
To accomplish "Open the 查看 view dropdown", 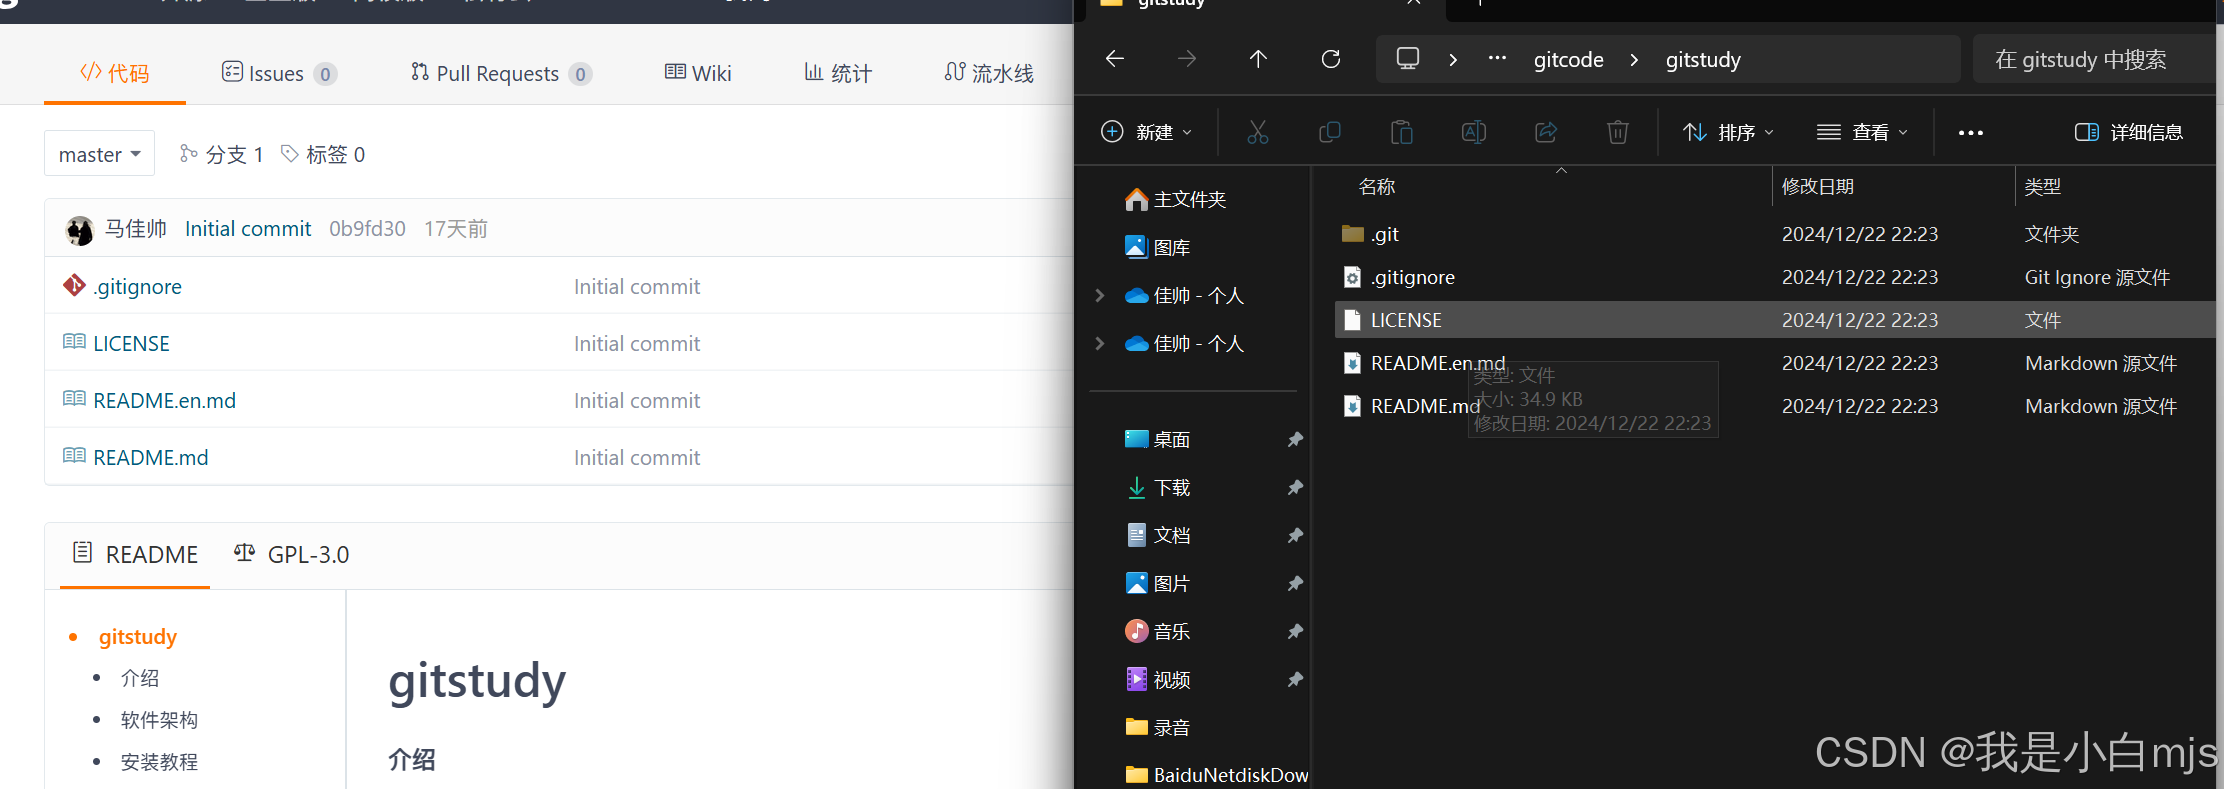I will click(1863, 132).
